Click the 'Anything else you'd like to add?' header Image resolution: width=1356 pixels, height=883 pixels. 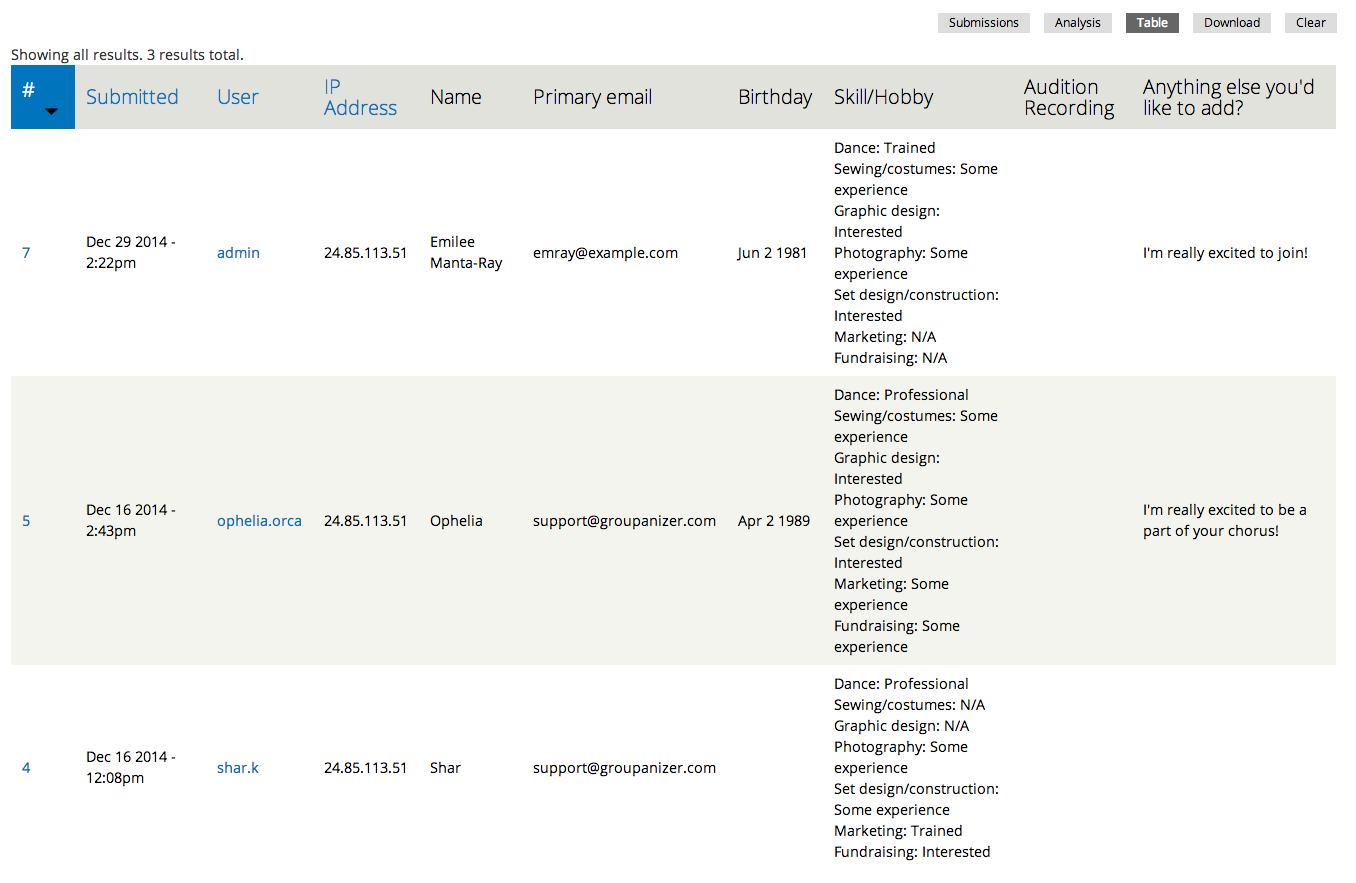[x=1228, y=97]
